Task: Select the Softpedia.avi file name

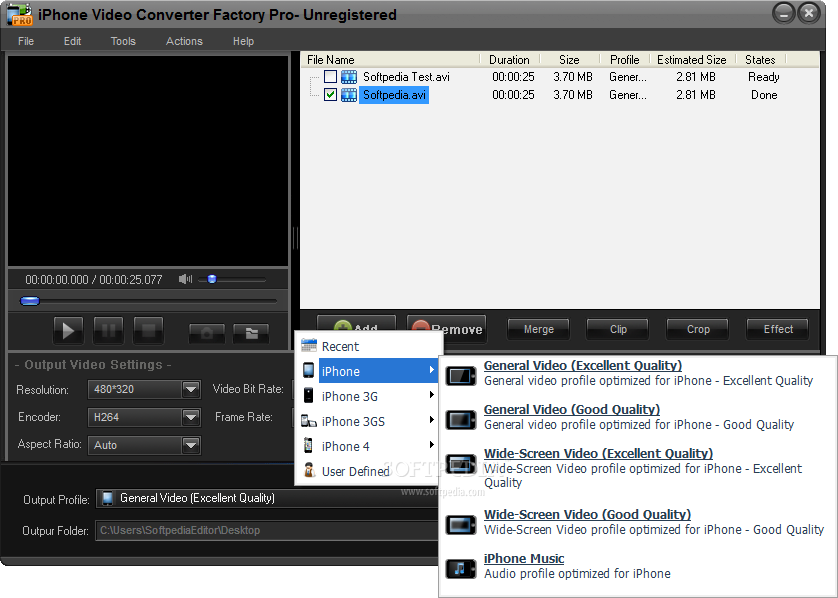Action: pos(394,95)
